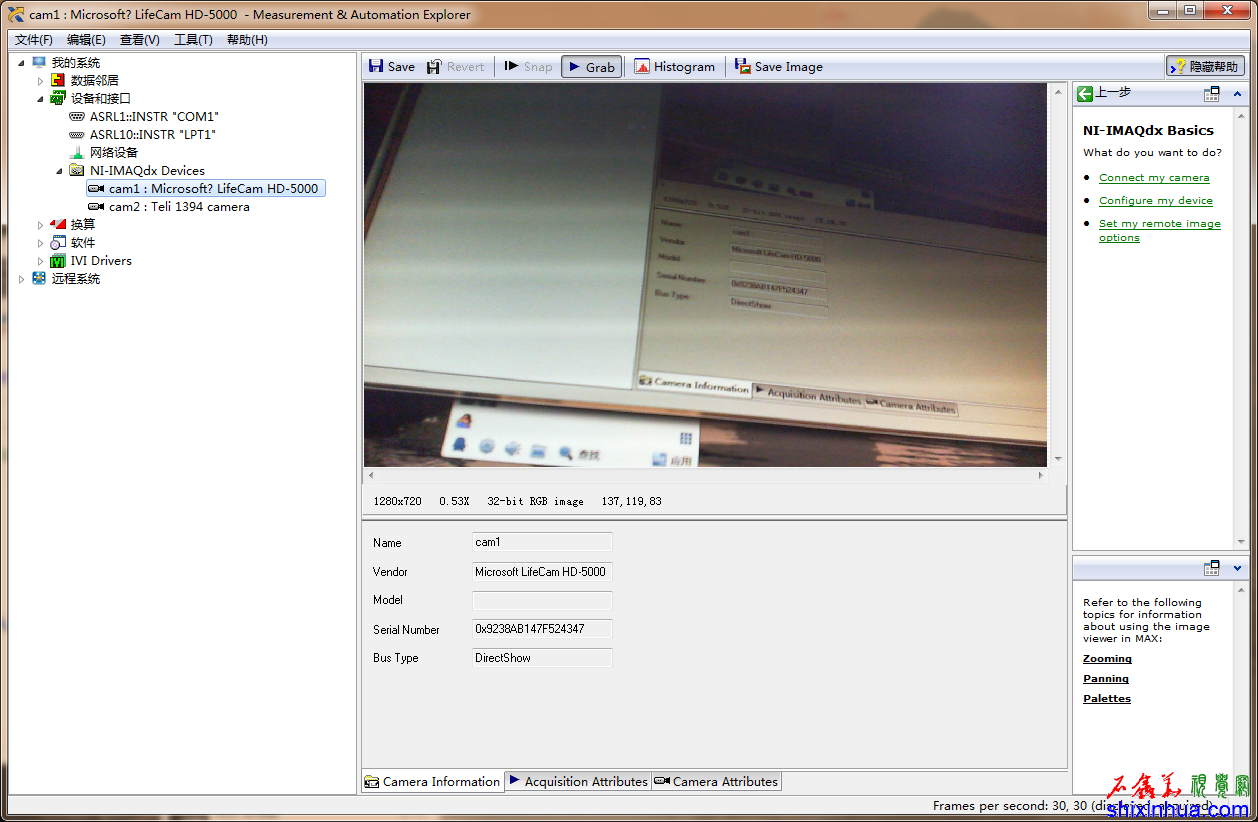Collapse the NI-IMAQdx Devices node
1258x822 pixels.
[59, 171]
